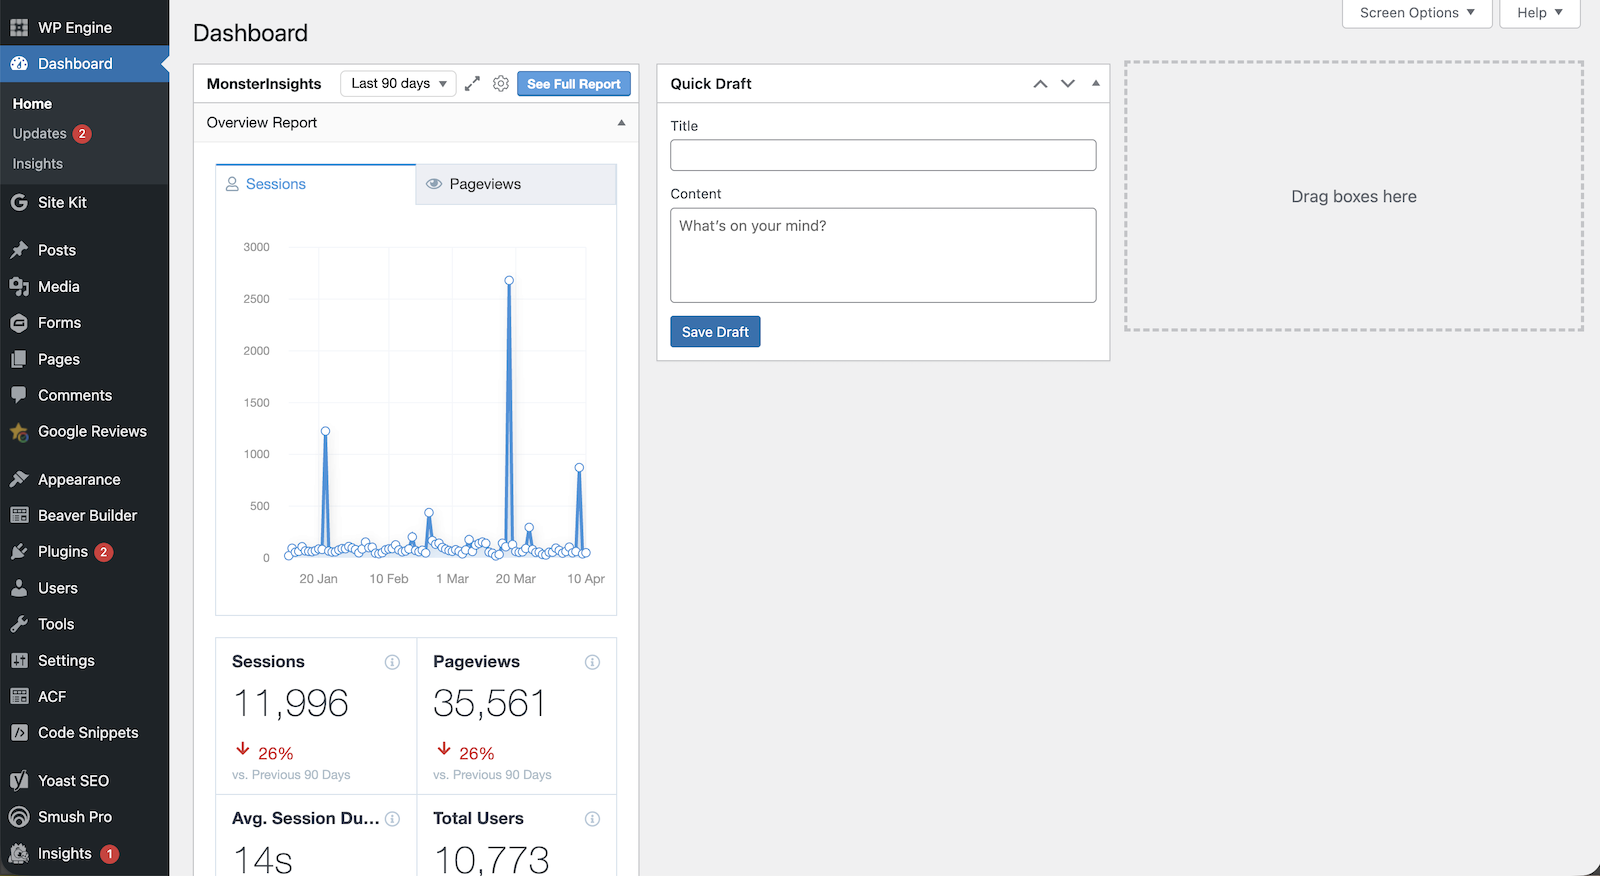1600x876 pixels.
Task: Open the Media menu link
Action: pos(59,287)
